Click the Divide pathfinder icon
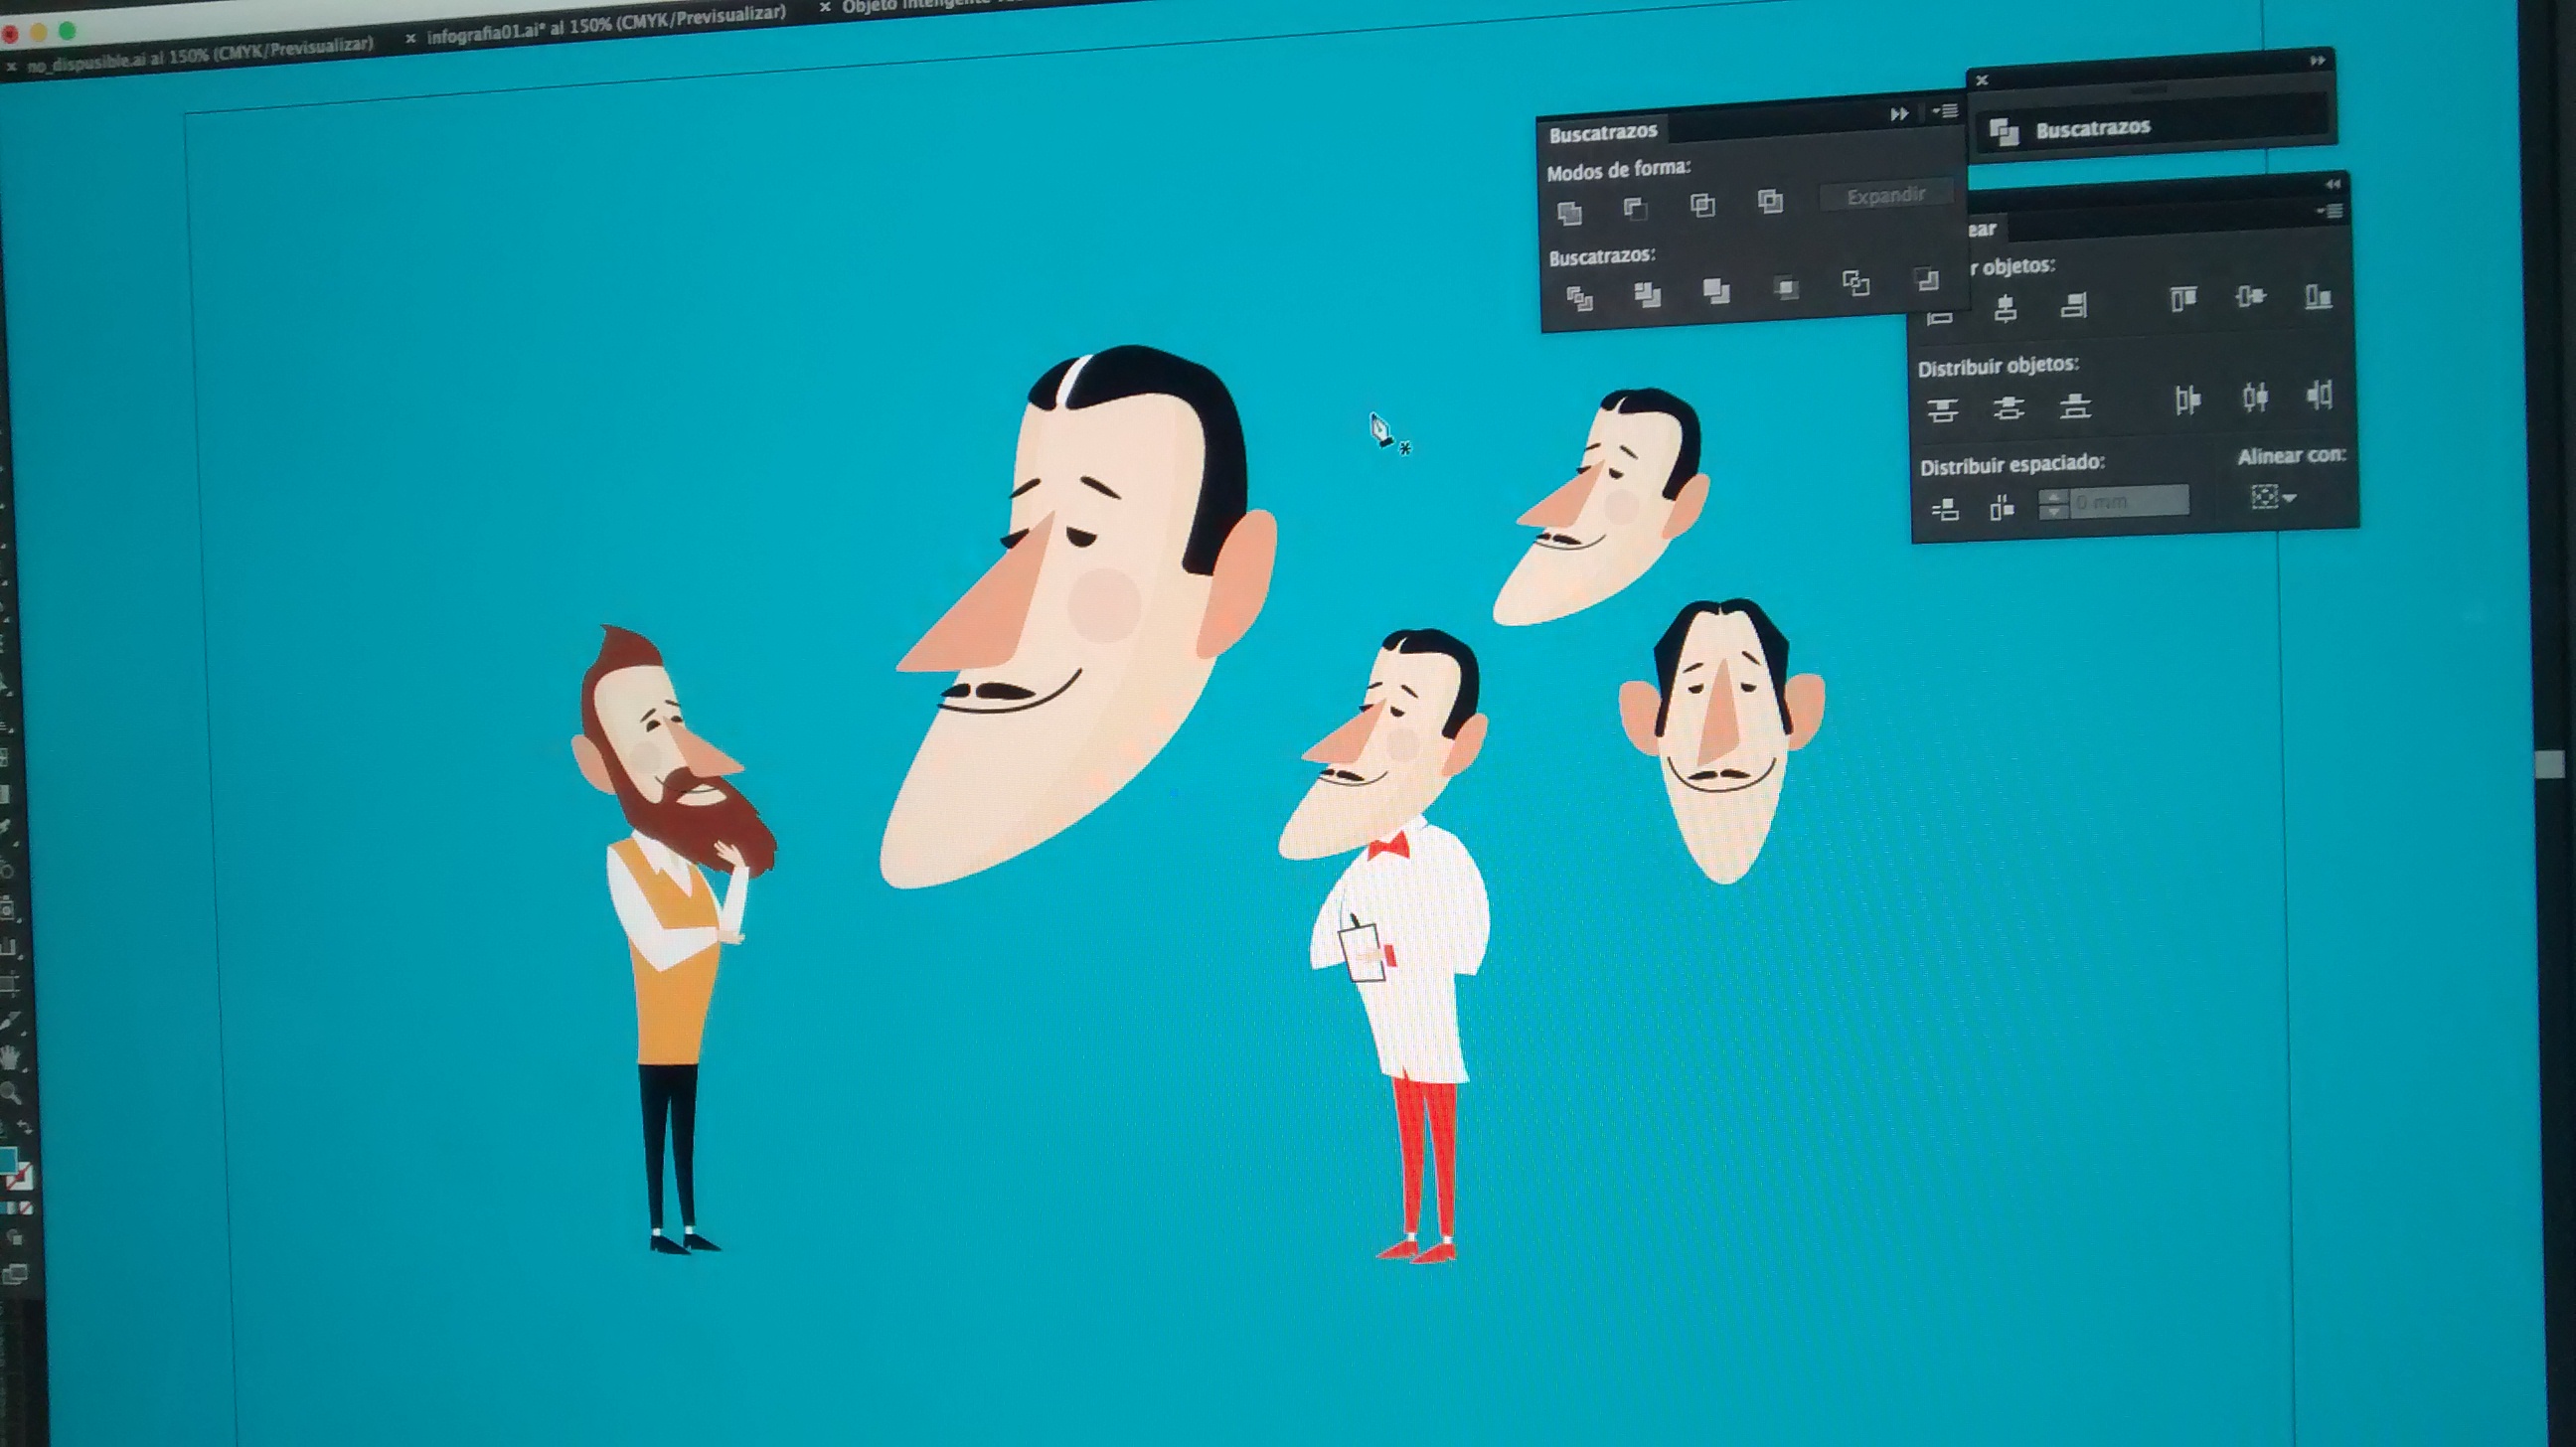This screenshot has width=2576, height=1447. pyautogui.click(x=1579, y=298)
